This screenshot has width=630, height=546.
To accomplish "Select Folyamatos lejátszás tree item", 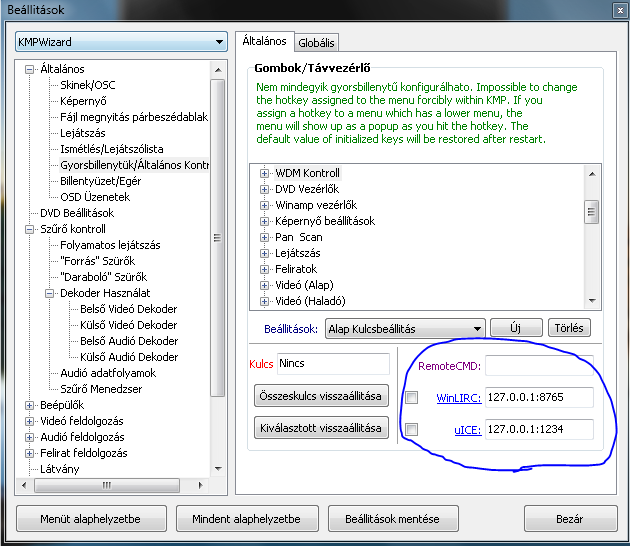I will tap(110, 245).
